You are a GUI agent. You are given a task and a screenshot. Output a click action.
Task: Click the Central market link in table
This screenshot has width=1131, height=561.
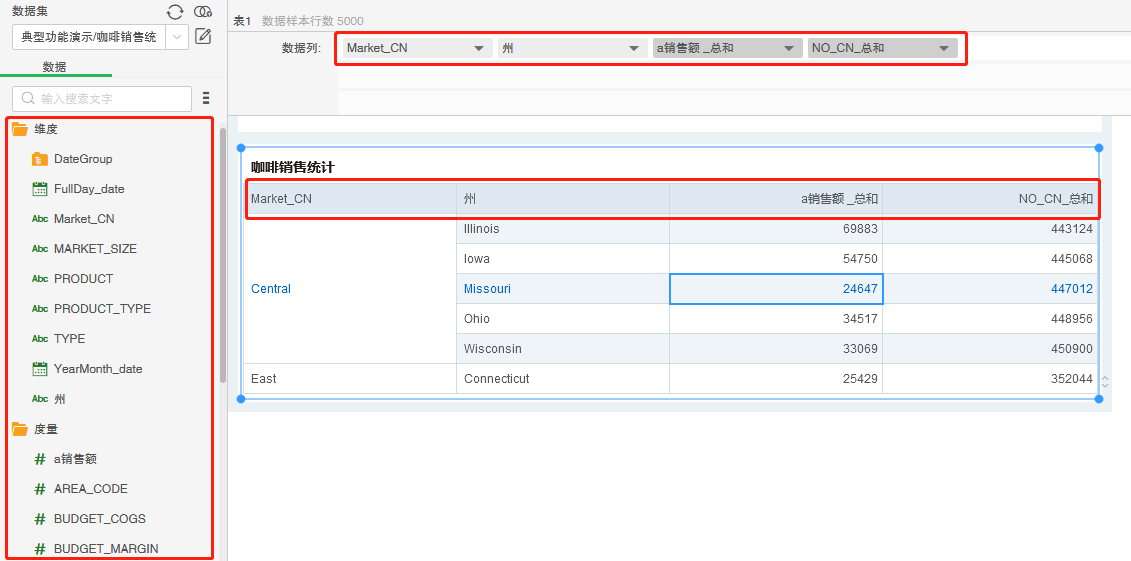[x=271, y=289]
